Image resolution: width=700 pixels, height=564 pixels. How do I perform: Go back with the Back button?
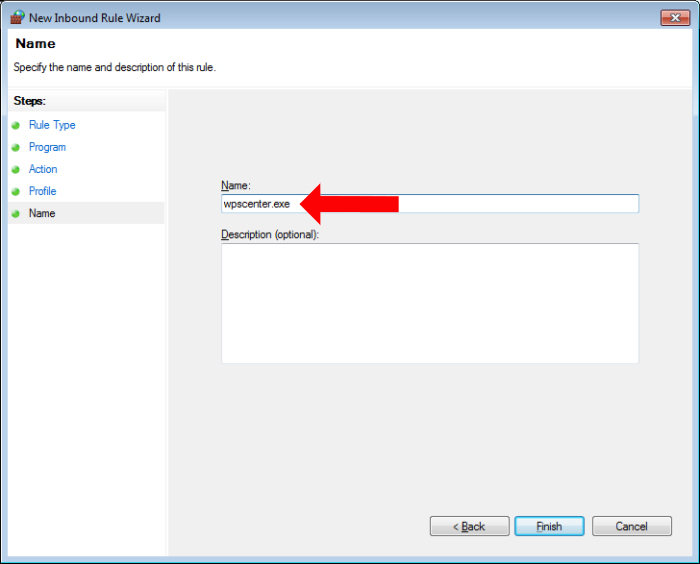click(469, 526)
